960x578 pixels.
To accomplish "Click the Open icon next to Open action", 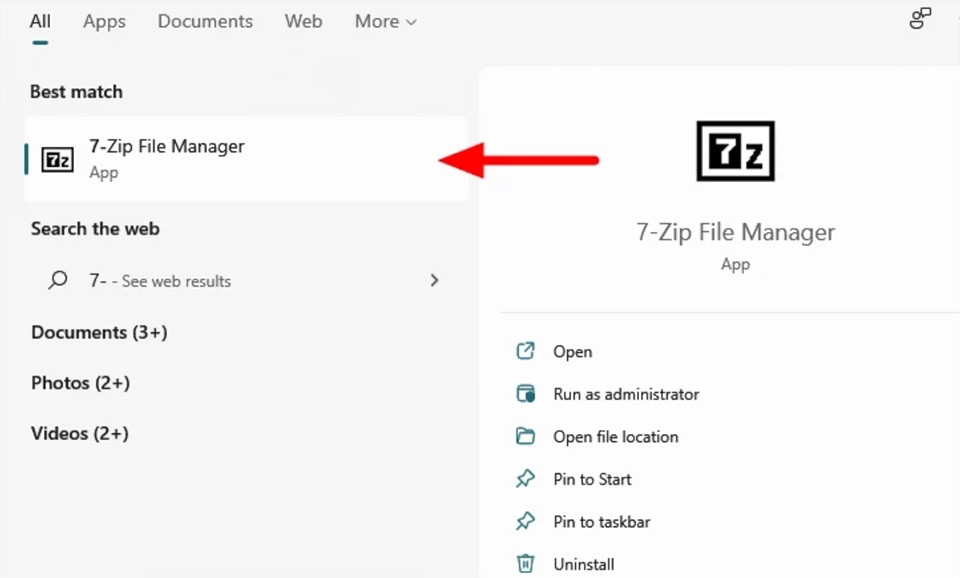I will pyautogui.click(x=525, y=351).
